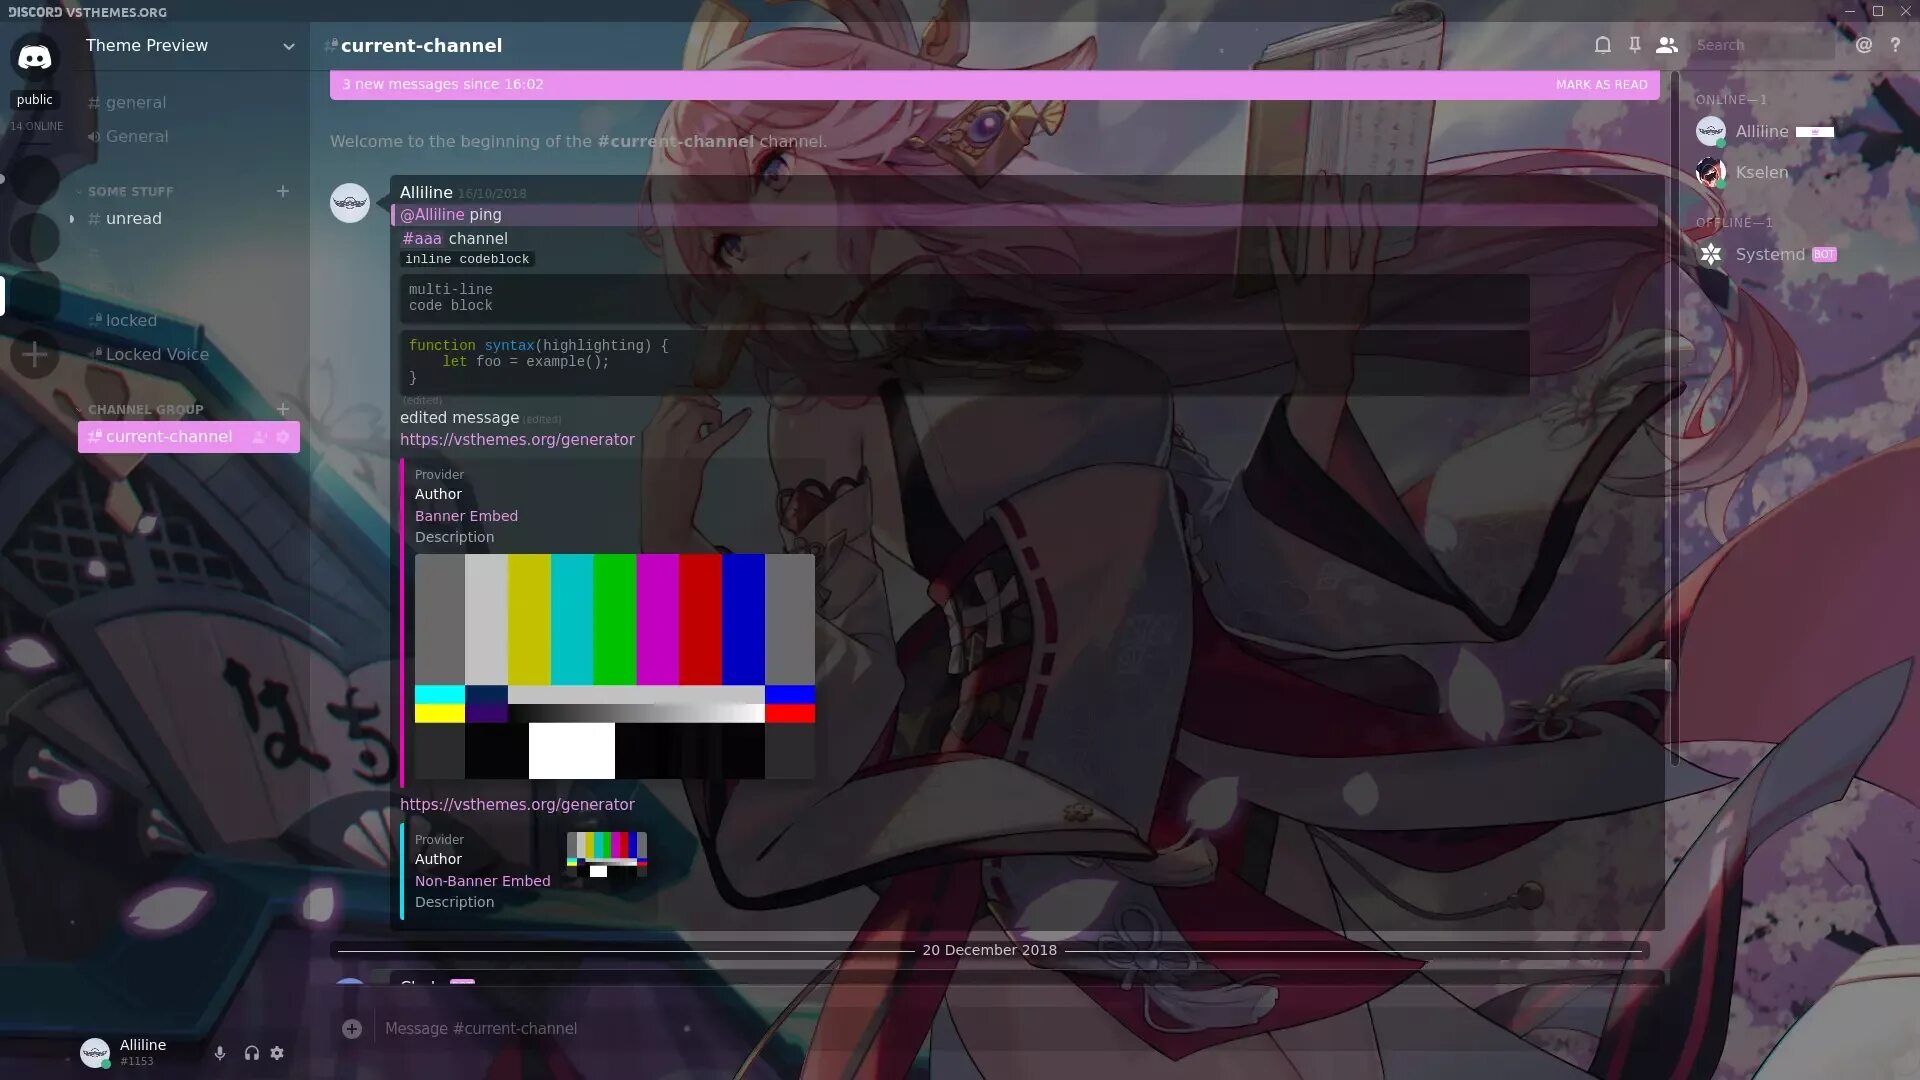Click the Banner Embed title link
The height and width of the screenshot is (1080, 1920).
466,516
